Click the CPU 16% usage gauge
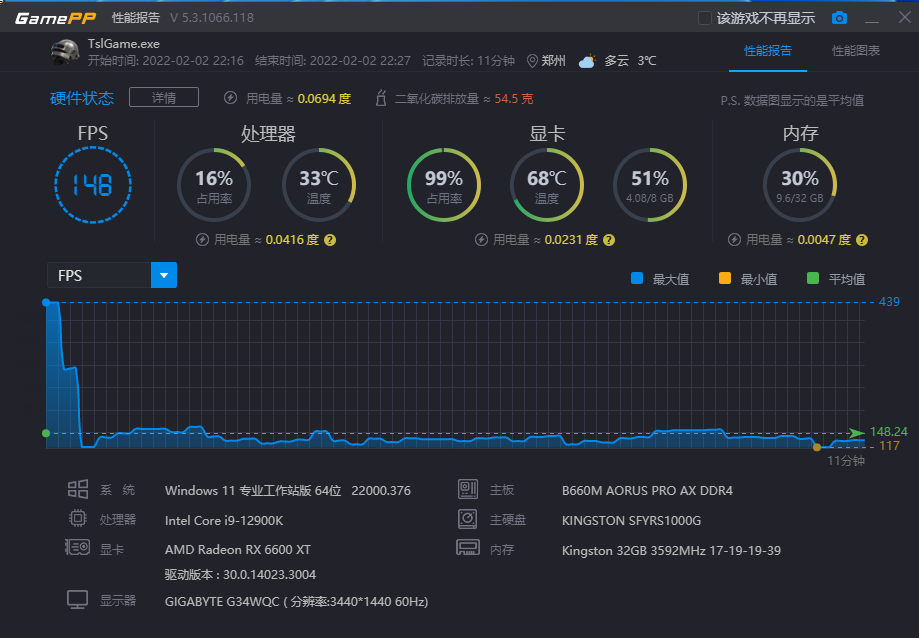Viewport: 919px width, 638px height. pos(214,185)
